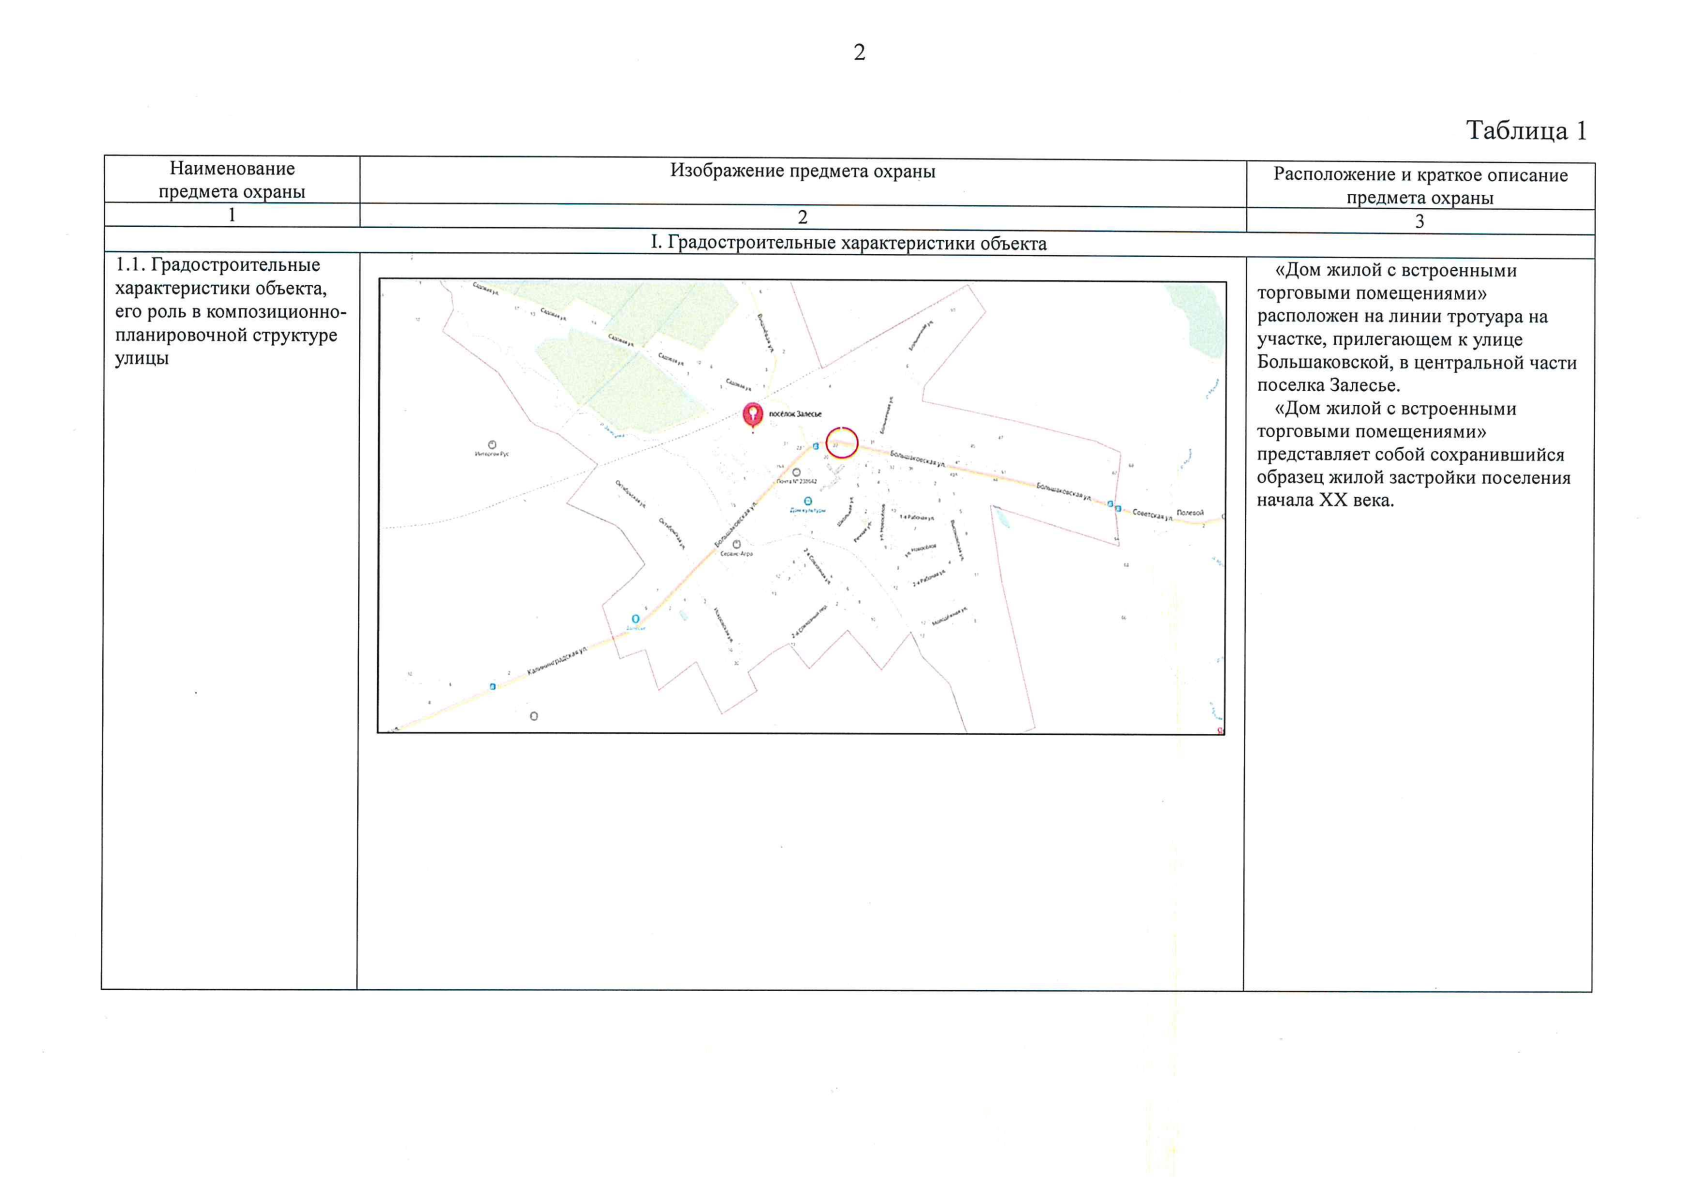The height and width of the screenshot is (1200, 1697).
Task: Click the page number at the top
Action: click(859, 53)
